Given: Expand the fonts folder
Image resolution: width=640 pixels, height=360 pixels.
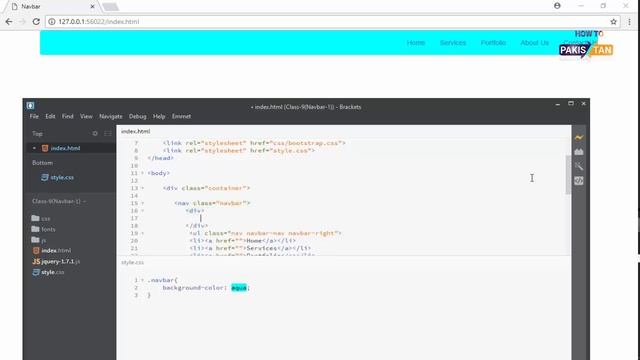Looking at the screenshot, I should 44,229.
